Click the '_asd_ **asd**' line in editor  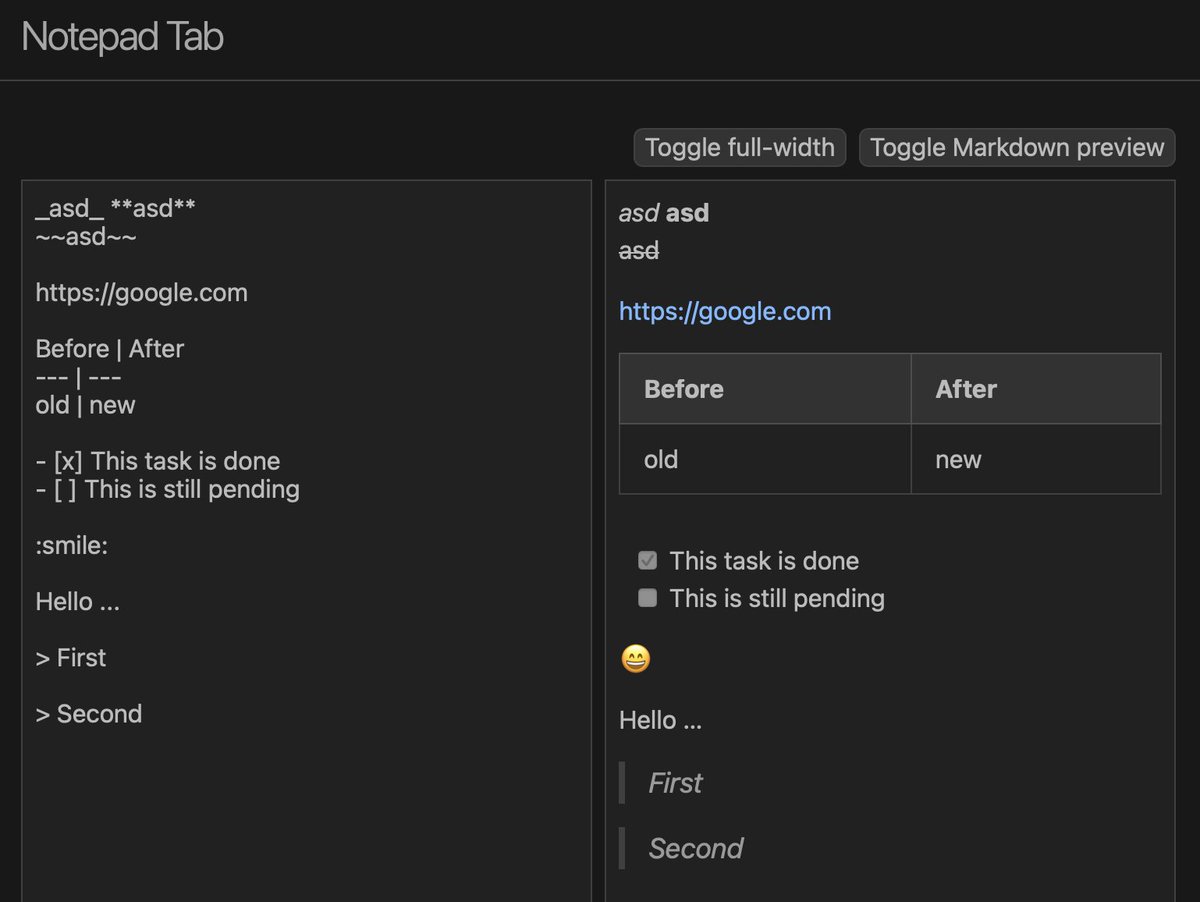coord(115,208)
